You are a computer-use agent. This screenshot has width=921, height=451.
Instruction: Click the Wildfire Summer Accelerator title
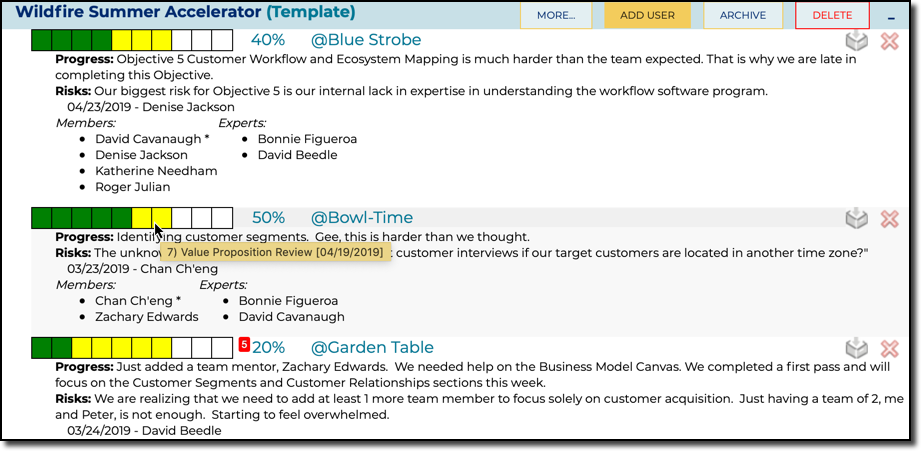(137, 13)
